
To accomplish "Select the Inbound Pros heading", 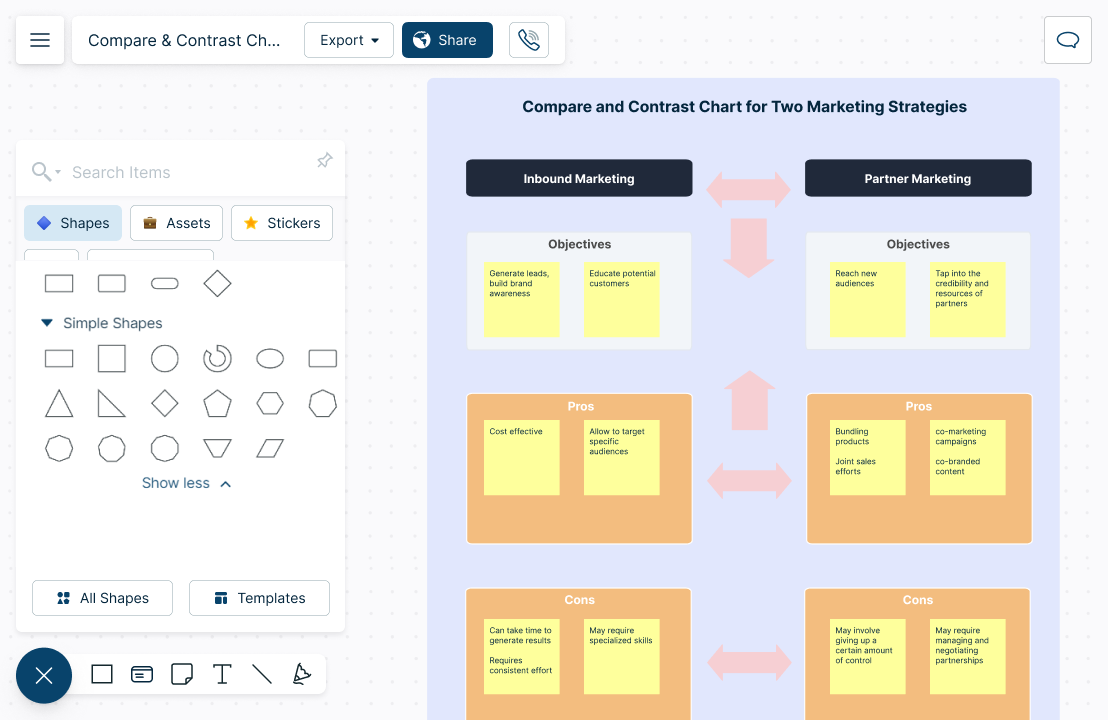I will [x=580, y=406].
